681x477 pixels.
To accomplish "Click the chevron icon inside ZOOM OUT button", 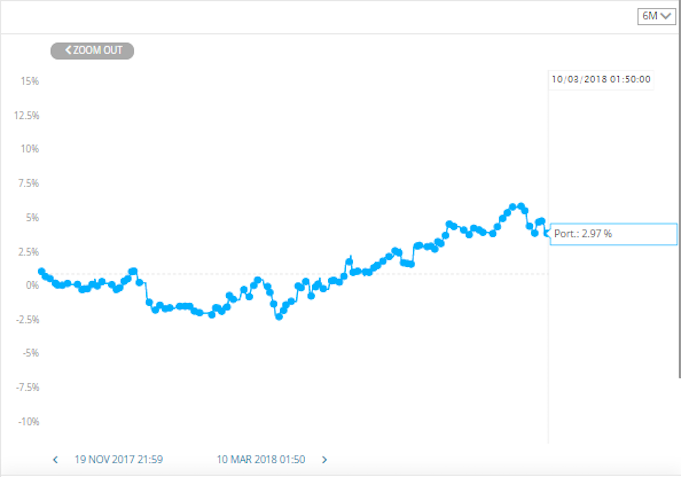I will (x=68, y=50).
